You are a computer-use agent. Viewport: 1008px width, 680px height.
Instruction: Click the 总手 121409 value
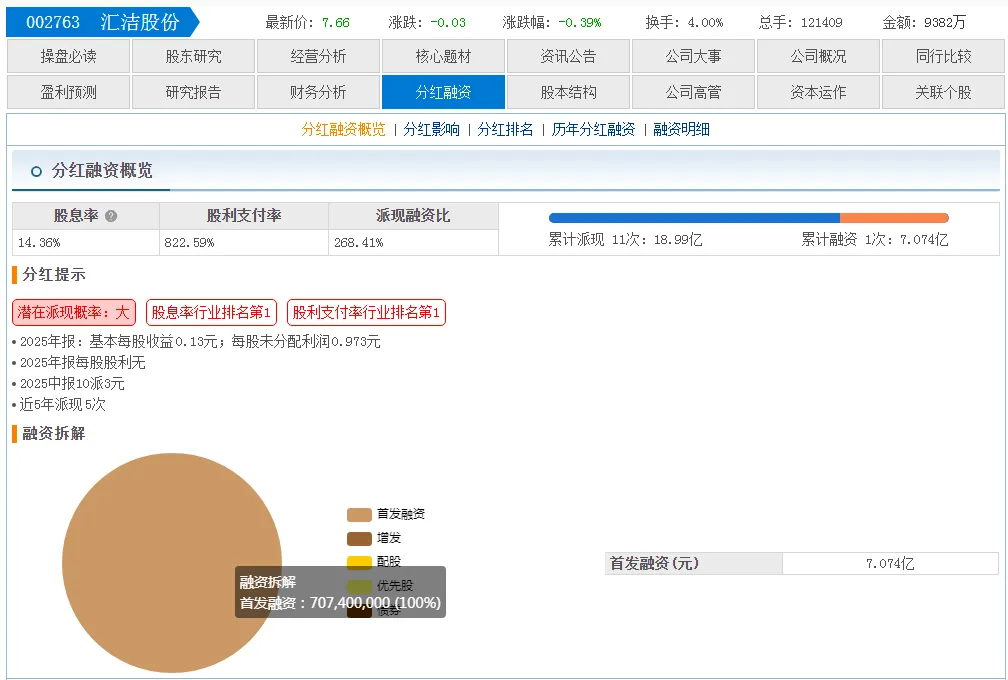pos(822,22)
